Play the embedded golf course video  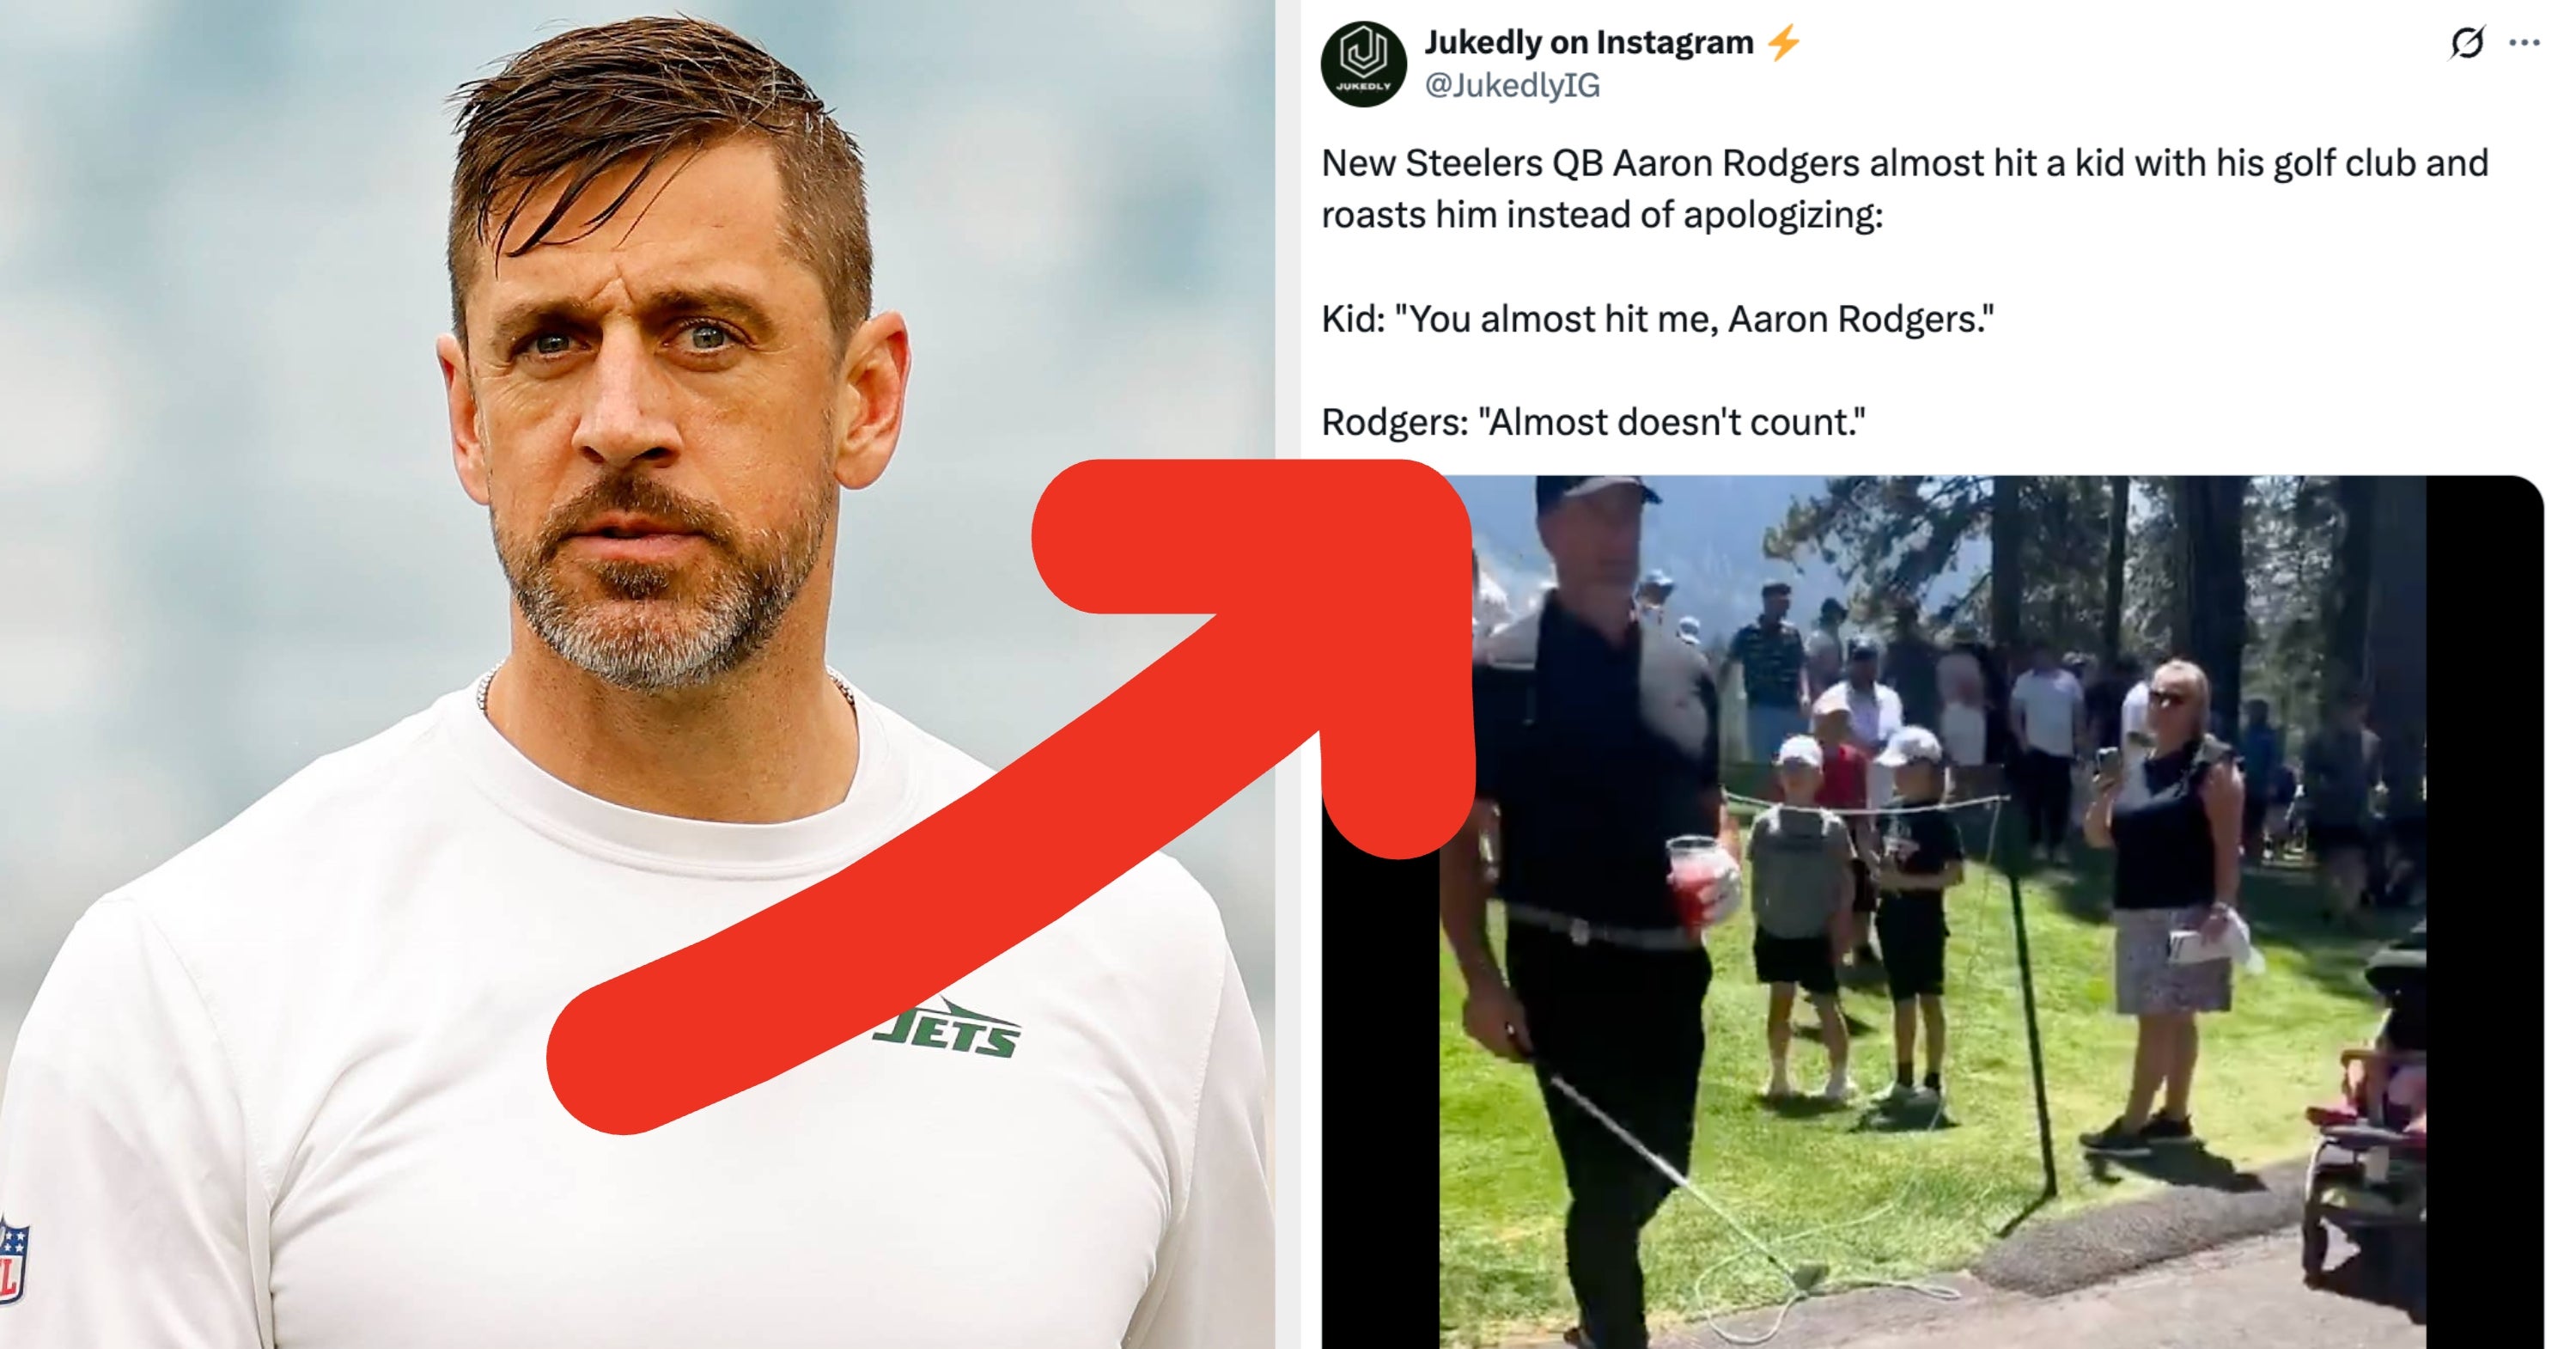click(1932, 912)
